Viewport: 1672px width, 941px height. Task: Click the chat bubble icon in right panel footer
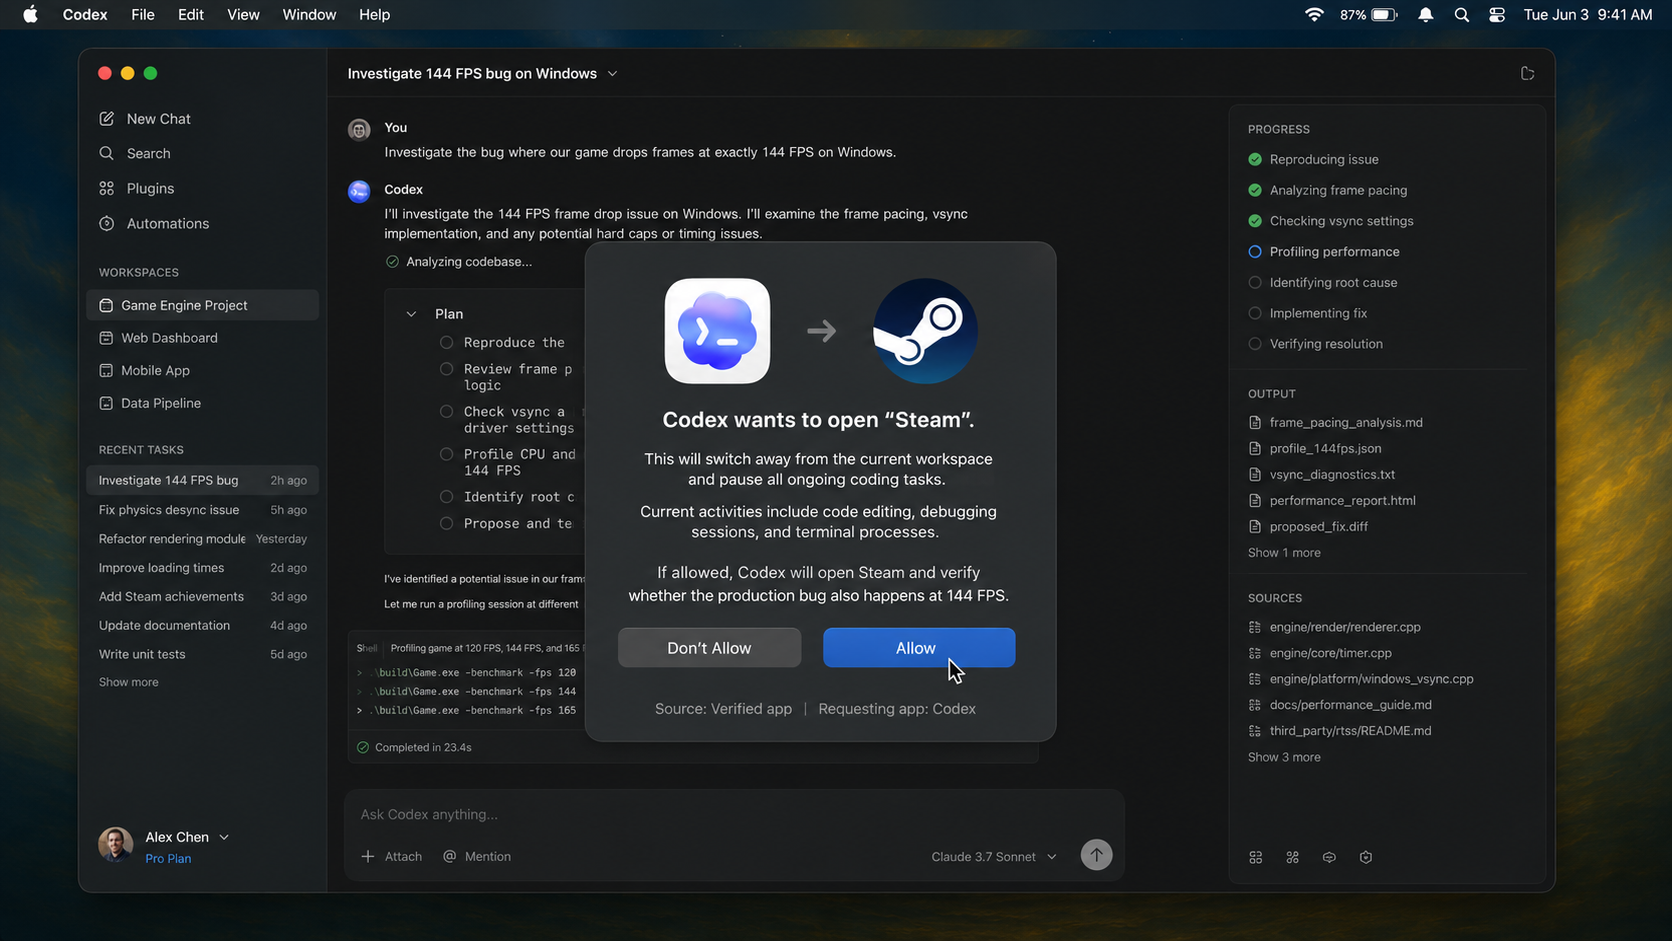1329,858
